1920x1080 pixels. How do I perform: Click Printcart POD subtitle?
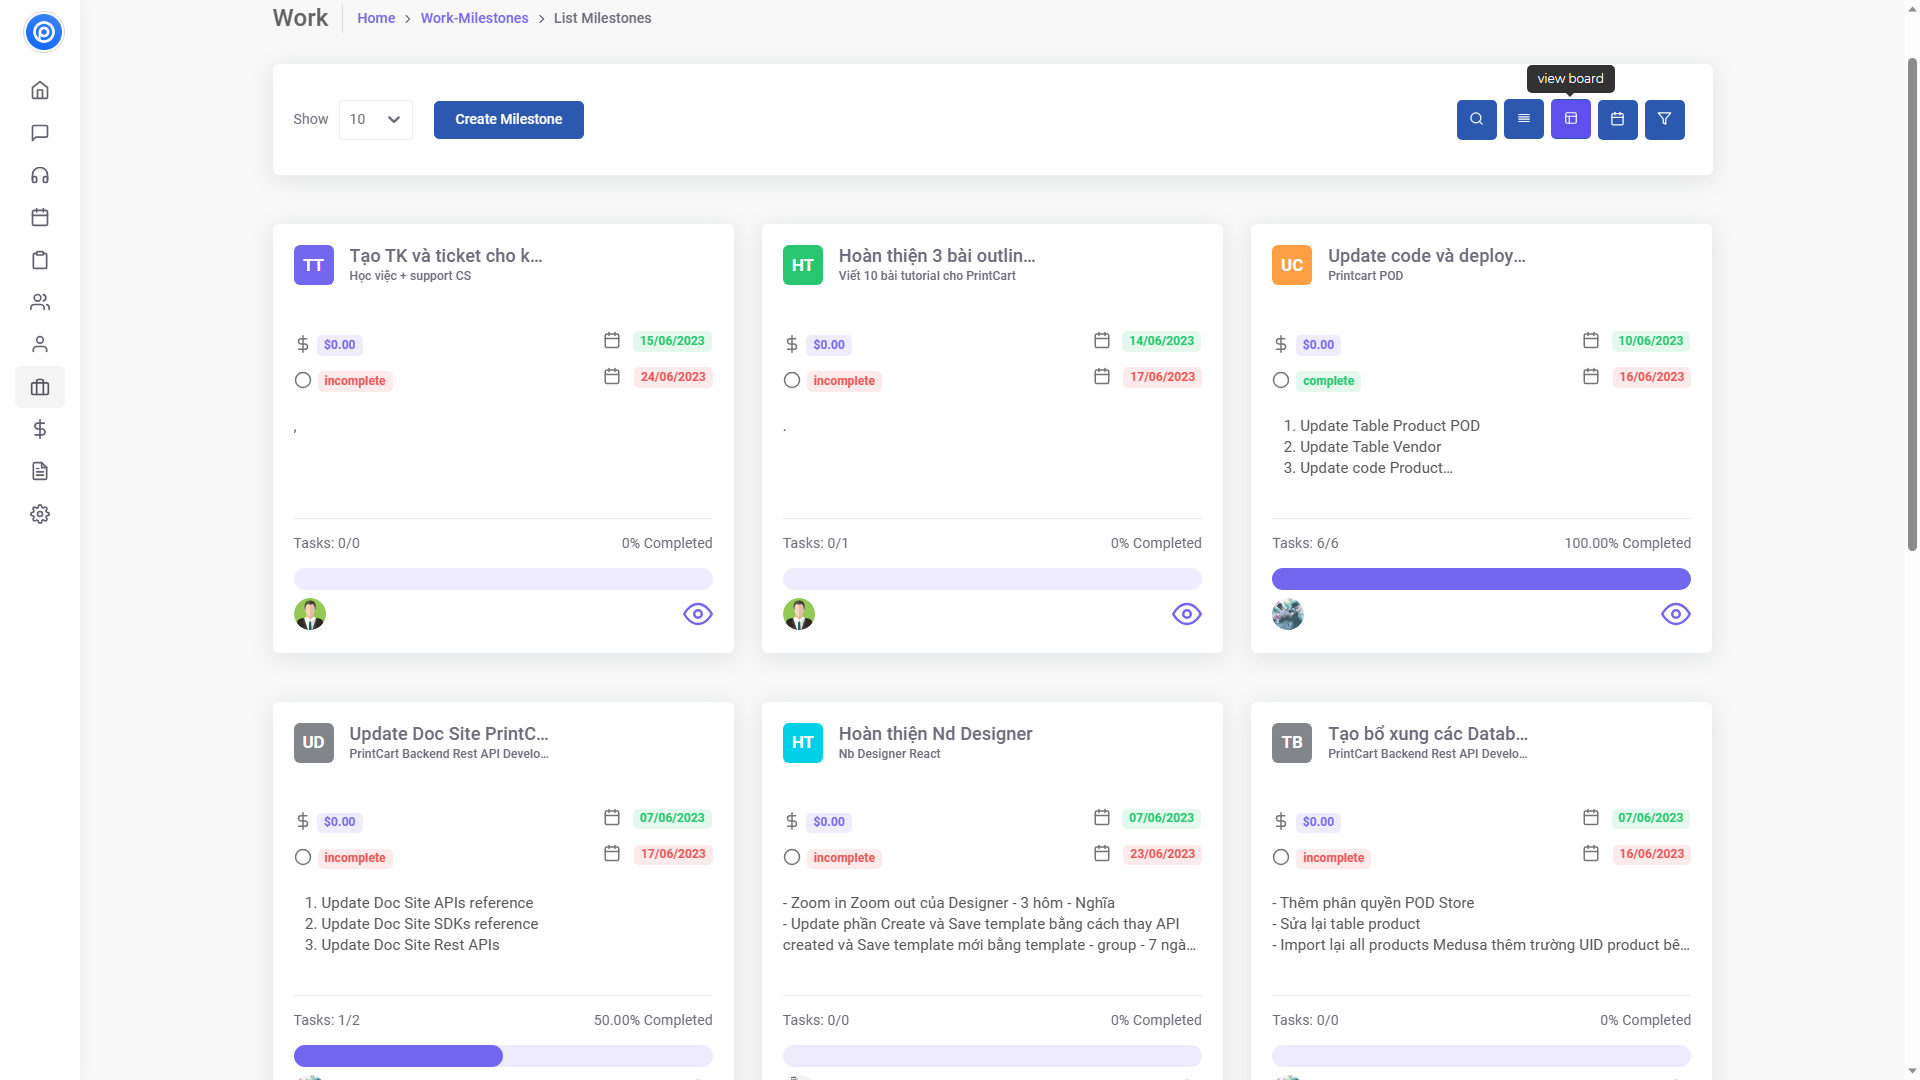(x=1365, y=276)
